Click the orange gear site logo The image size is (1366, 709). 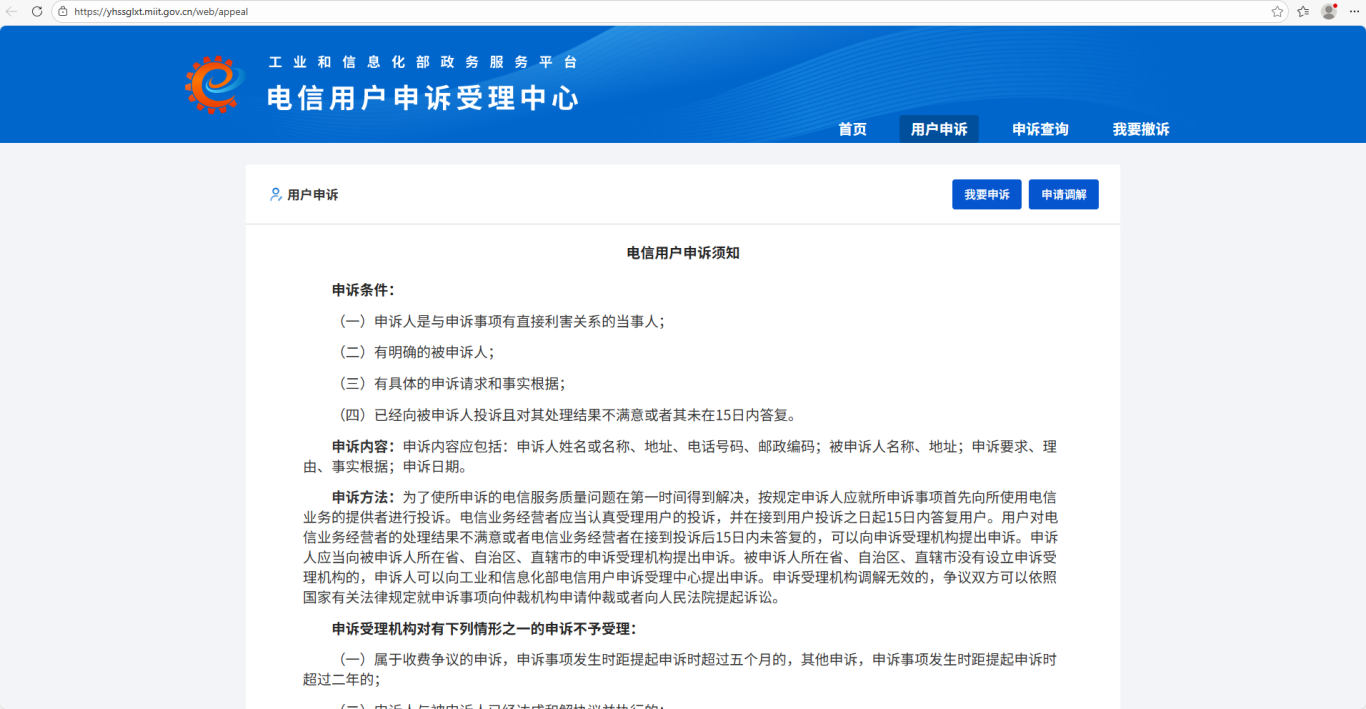[214, 85]
